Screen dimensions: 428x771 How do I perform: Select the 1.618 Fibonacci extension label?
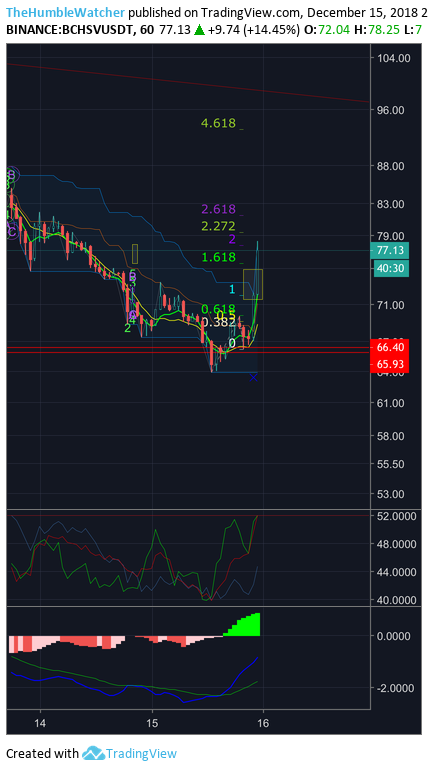(218, 257)
